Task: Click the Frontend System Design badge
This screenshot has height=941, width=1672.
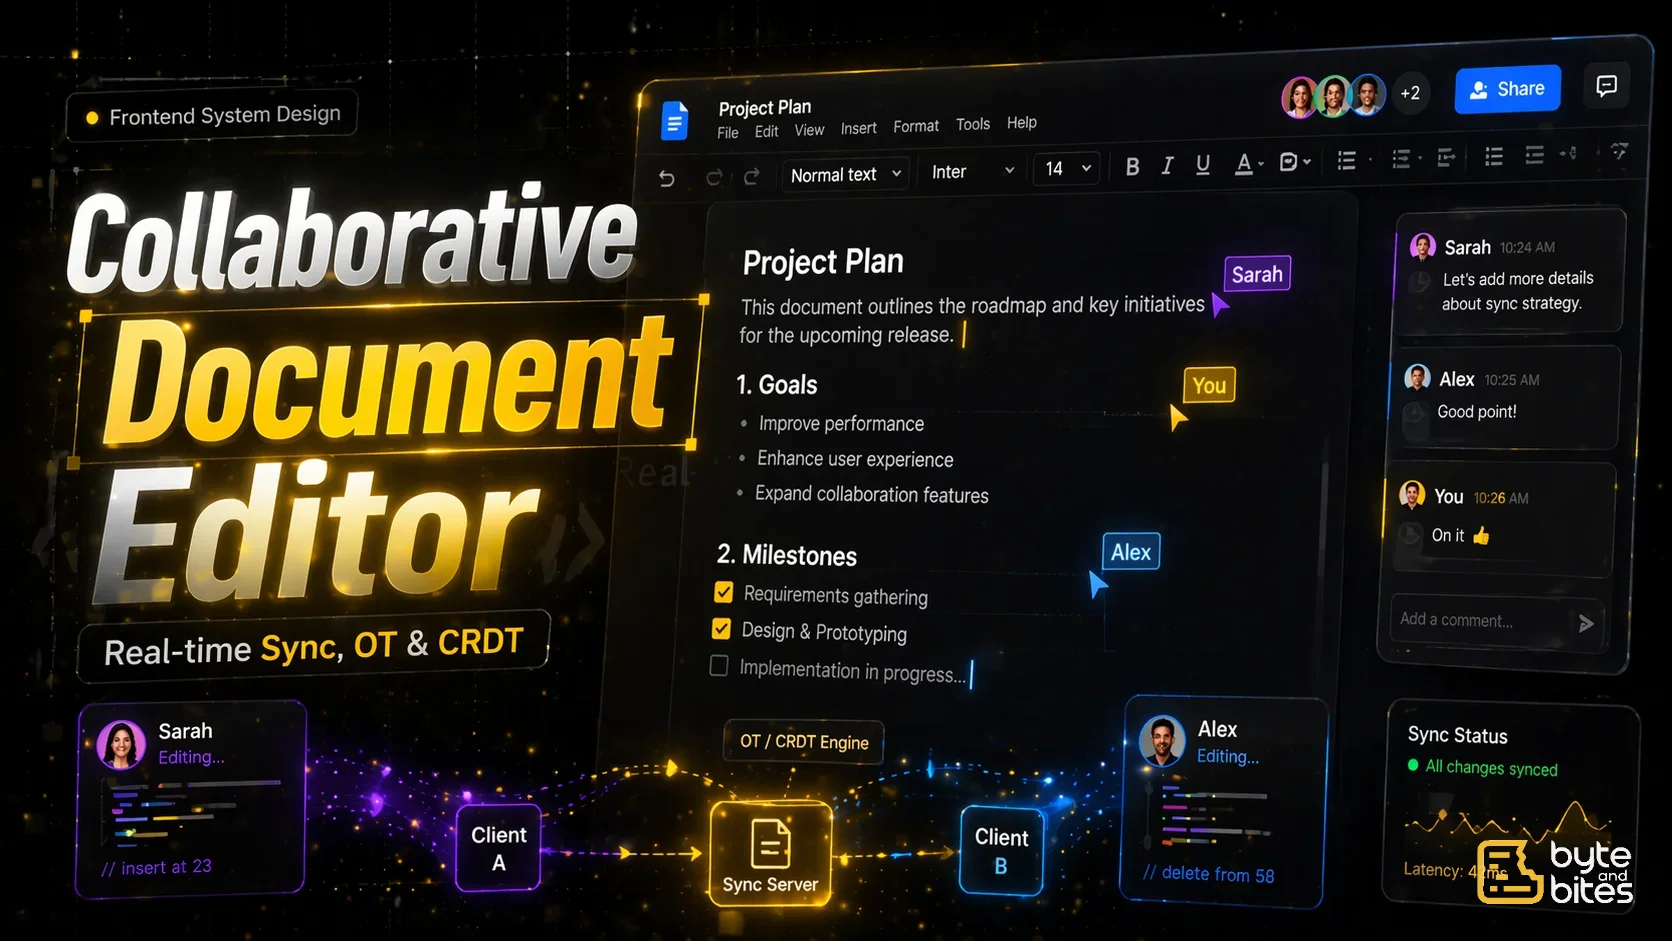Action: (x=212, y=115)
